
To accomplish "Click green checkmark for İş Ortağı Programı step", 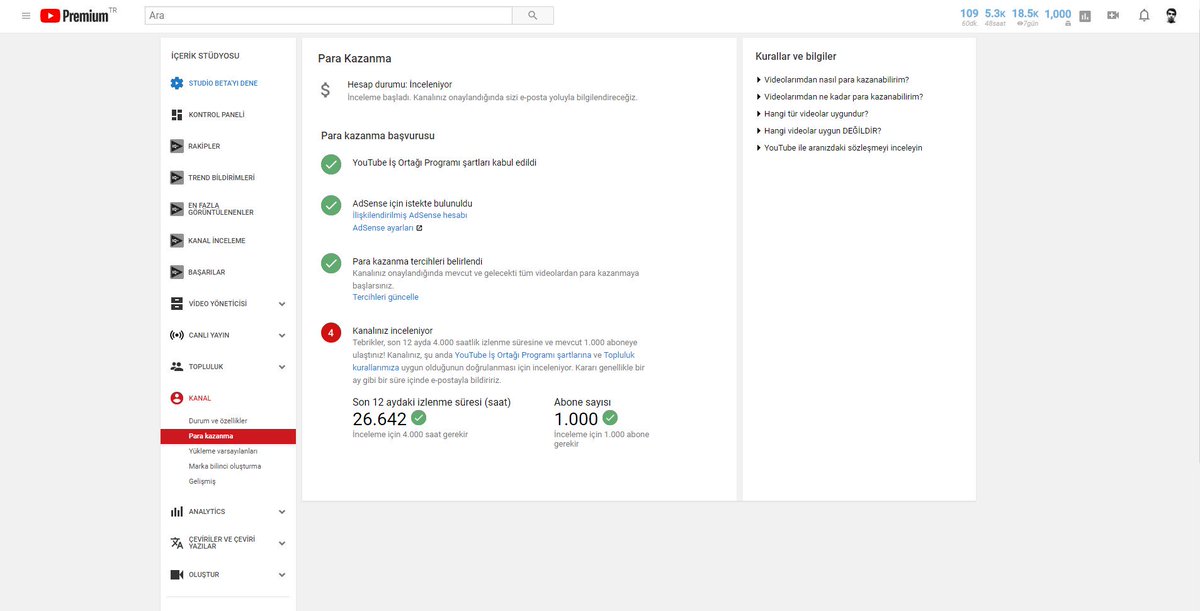I will point(331,164).
